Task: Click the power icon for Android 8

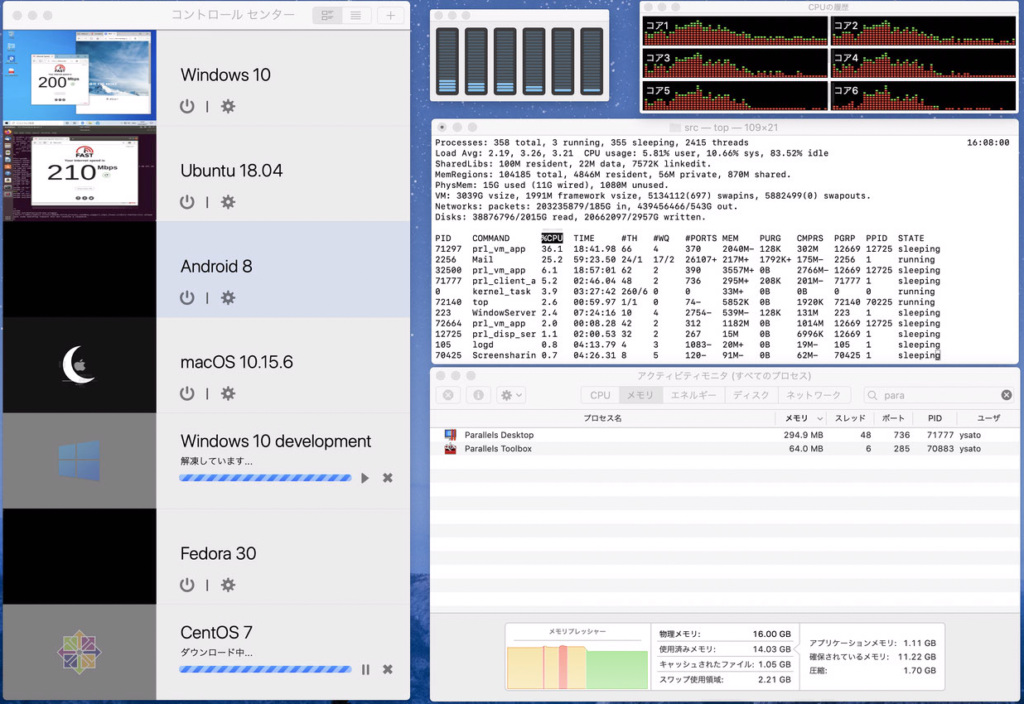Action: (x=187, y=298)
